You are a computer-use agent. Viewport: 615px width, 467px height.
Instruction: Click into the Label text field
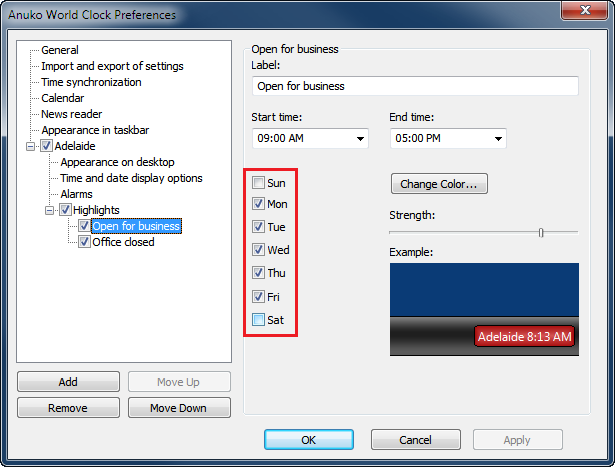point(415,86)
